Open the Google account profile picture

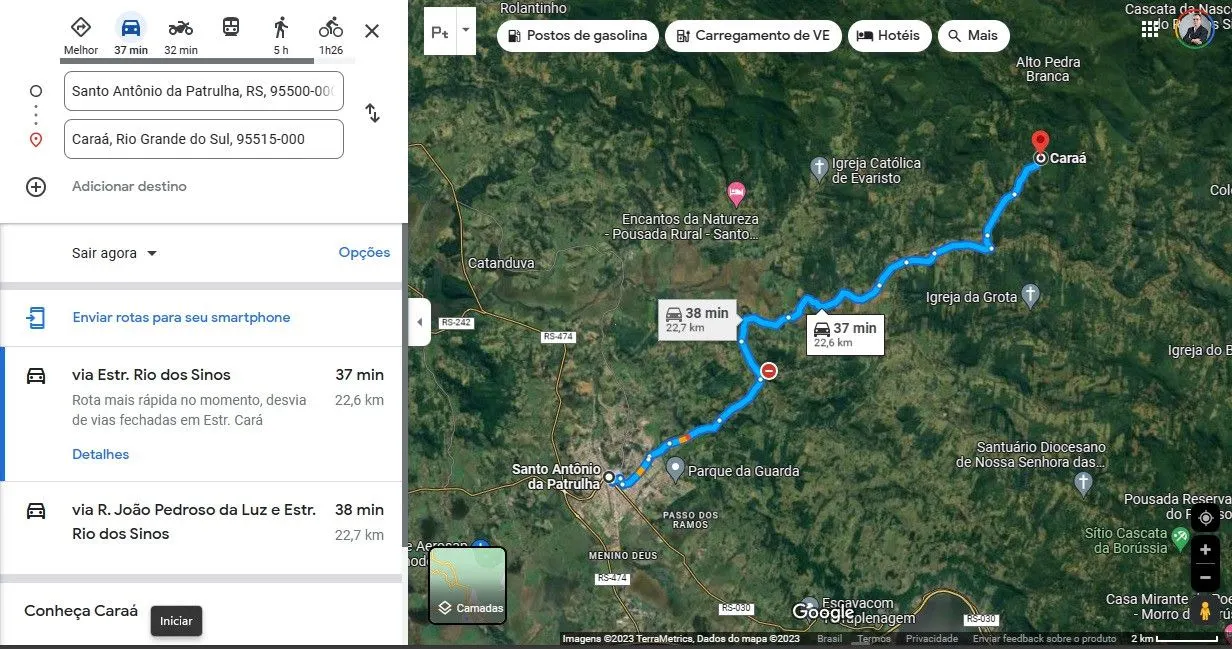pos(1195,28)
